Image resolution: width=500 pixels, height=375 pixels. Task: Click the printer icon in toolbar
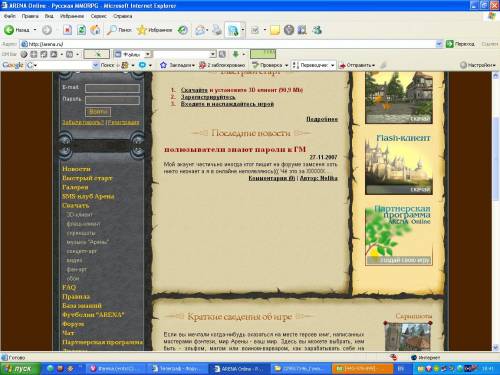[x=217, y=30]
